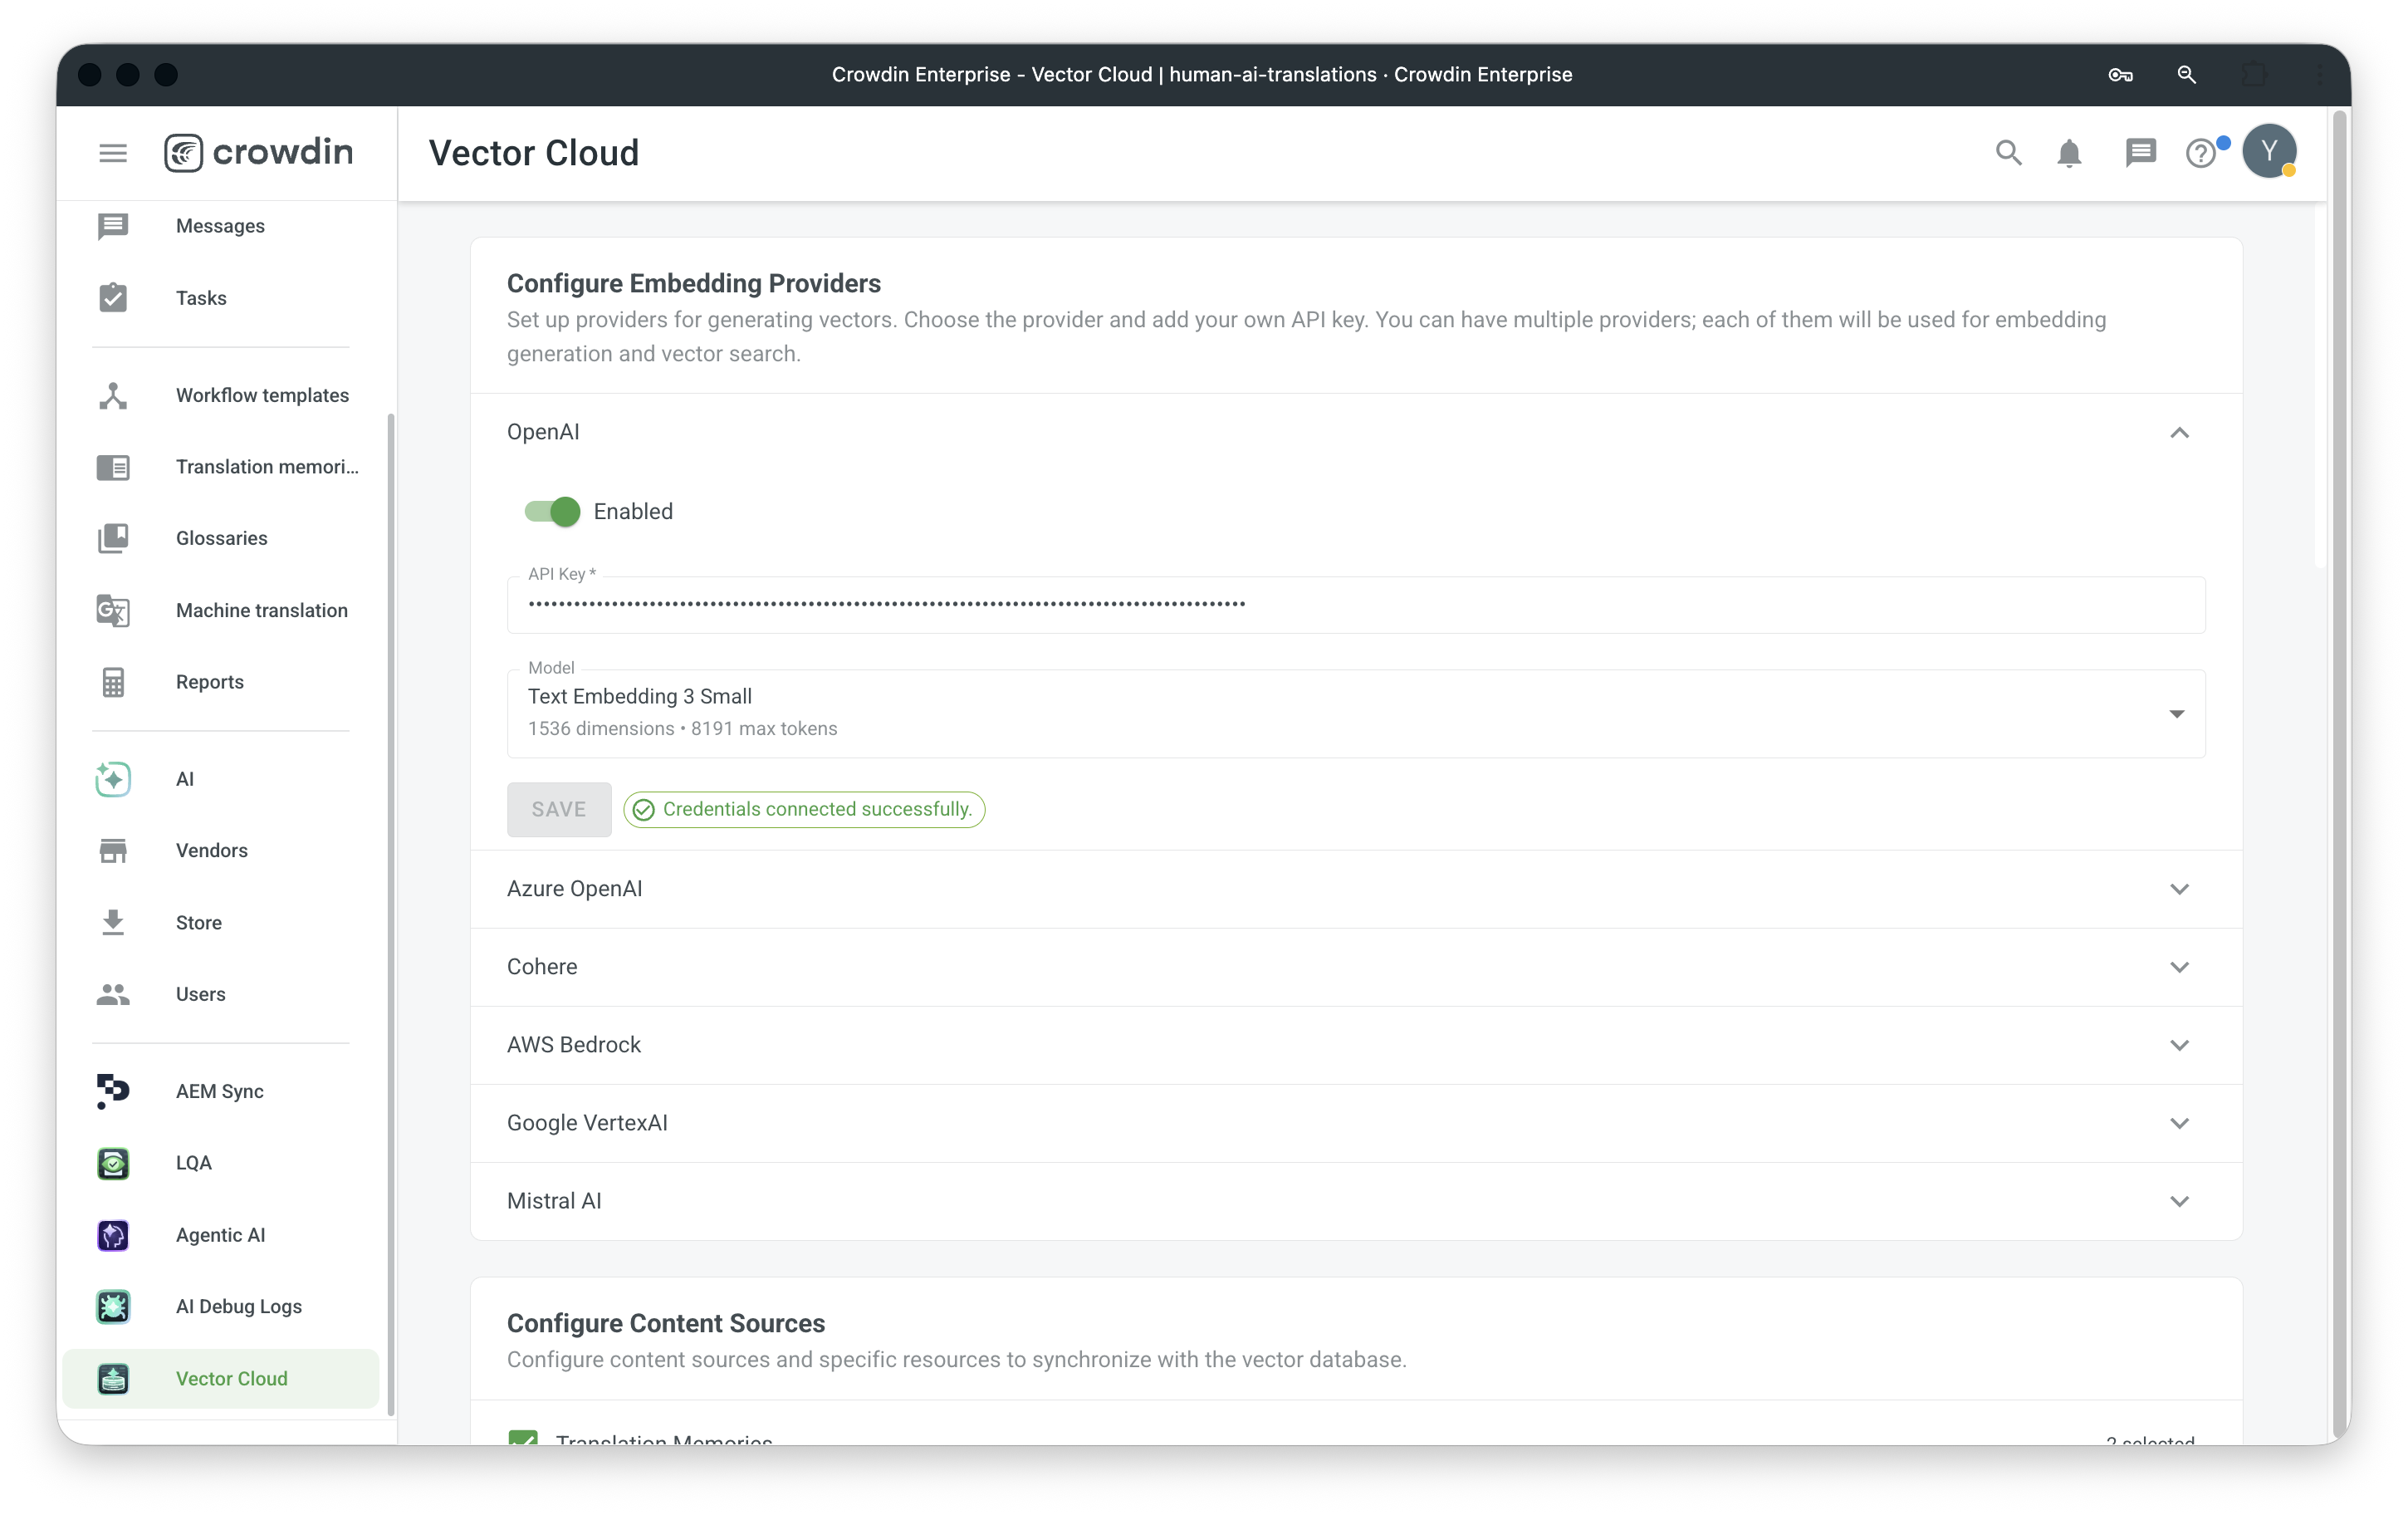
Task: Open Agentic AI page link
Action: (x=221, y=1235)
